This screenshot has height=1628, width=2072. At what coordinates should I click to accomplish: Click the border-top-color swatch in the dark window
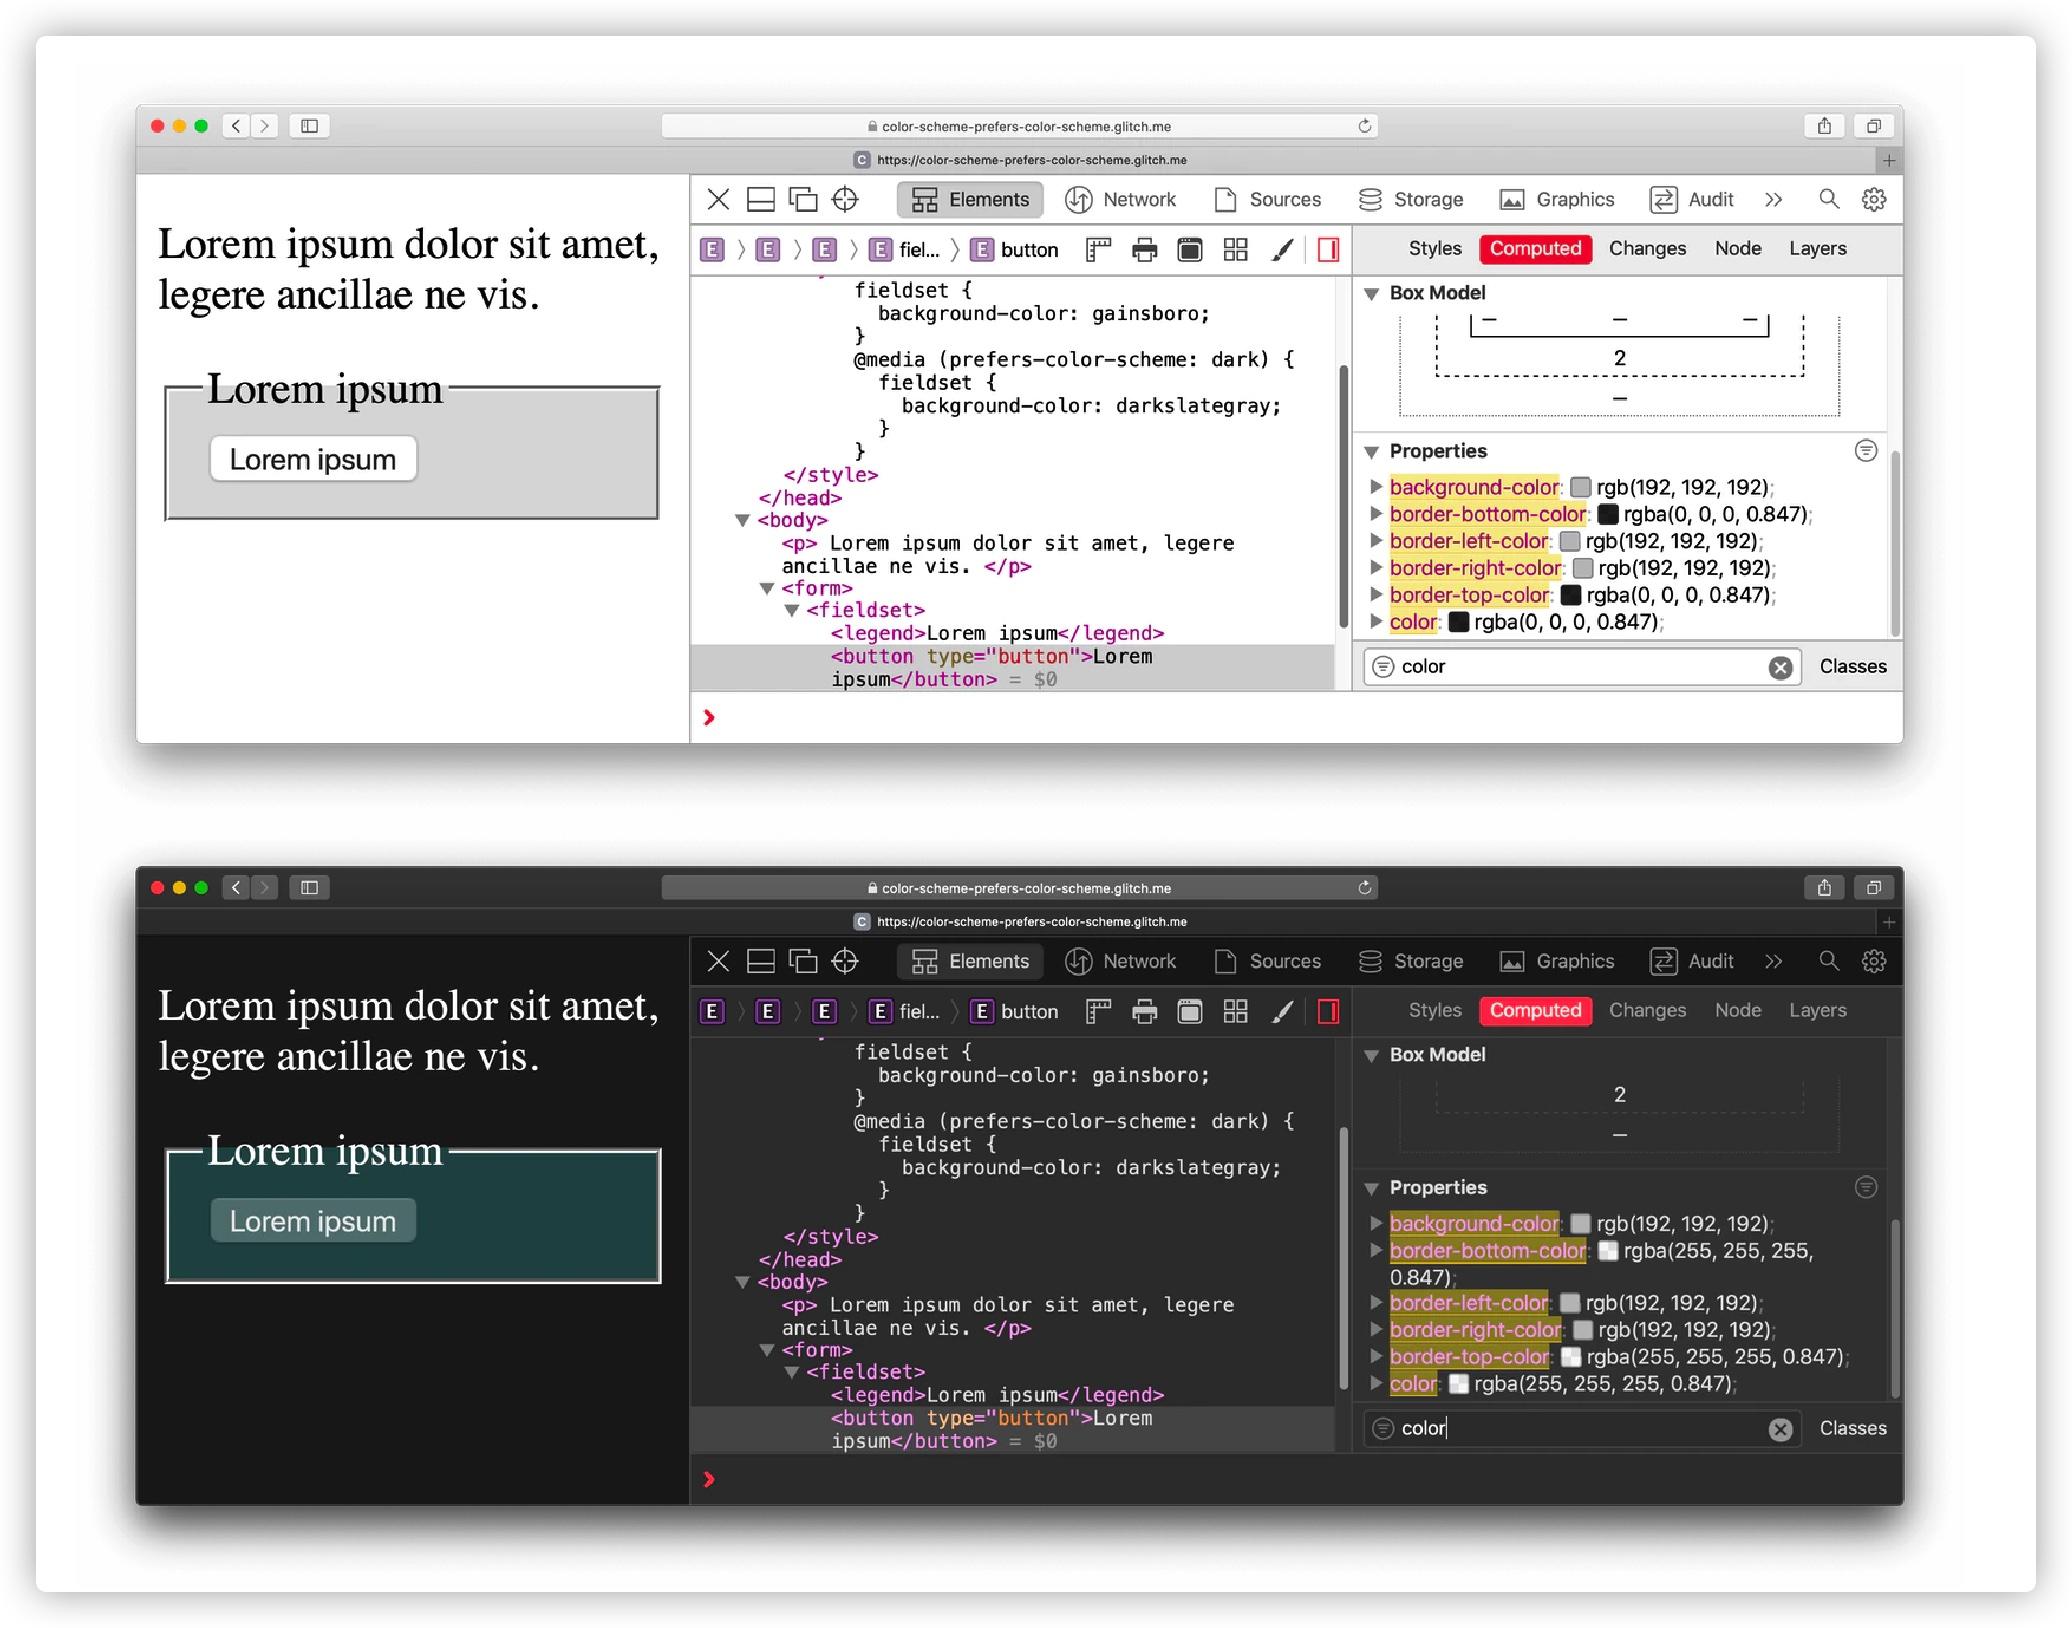1571,1357
